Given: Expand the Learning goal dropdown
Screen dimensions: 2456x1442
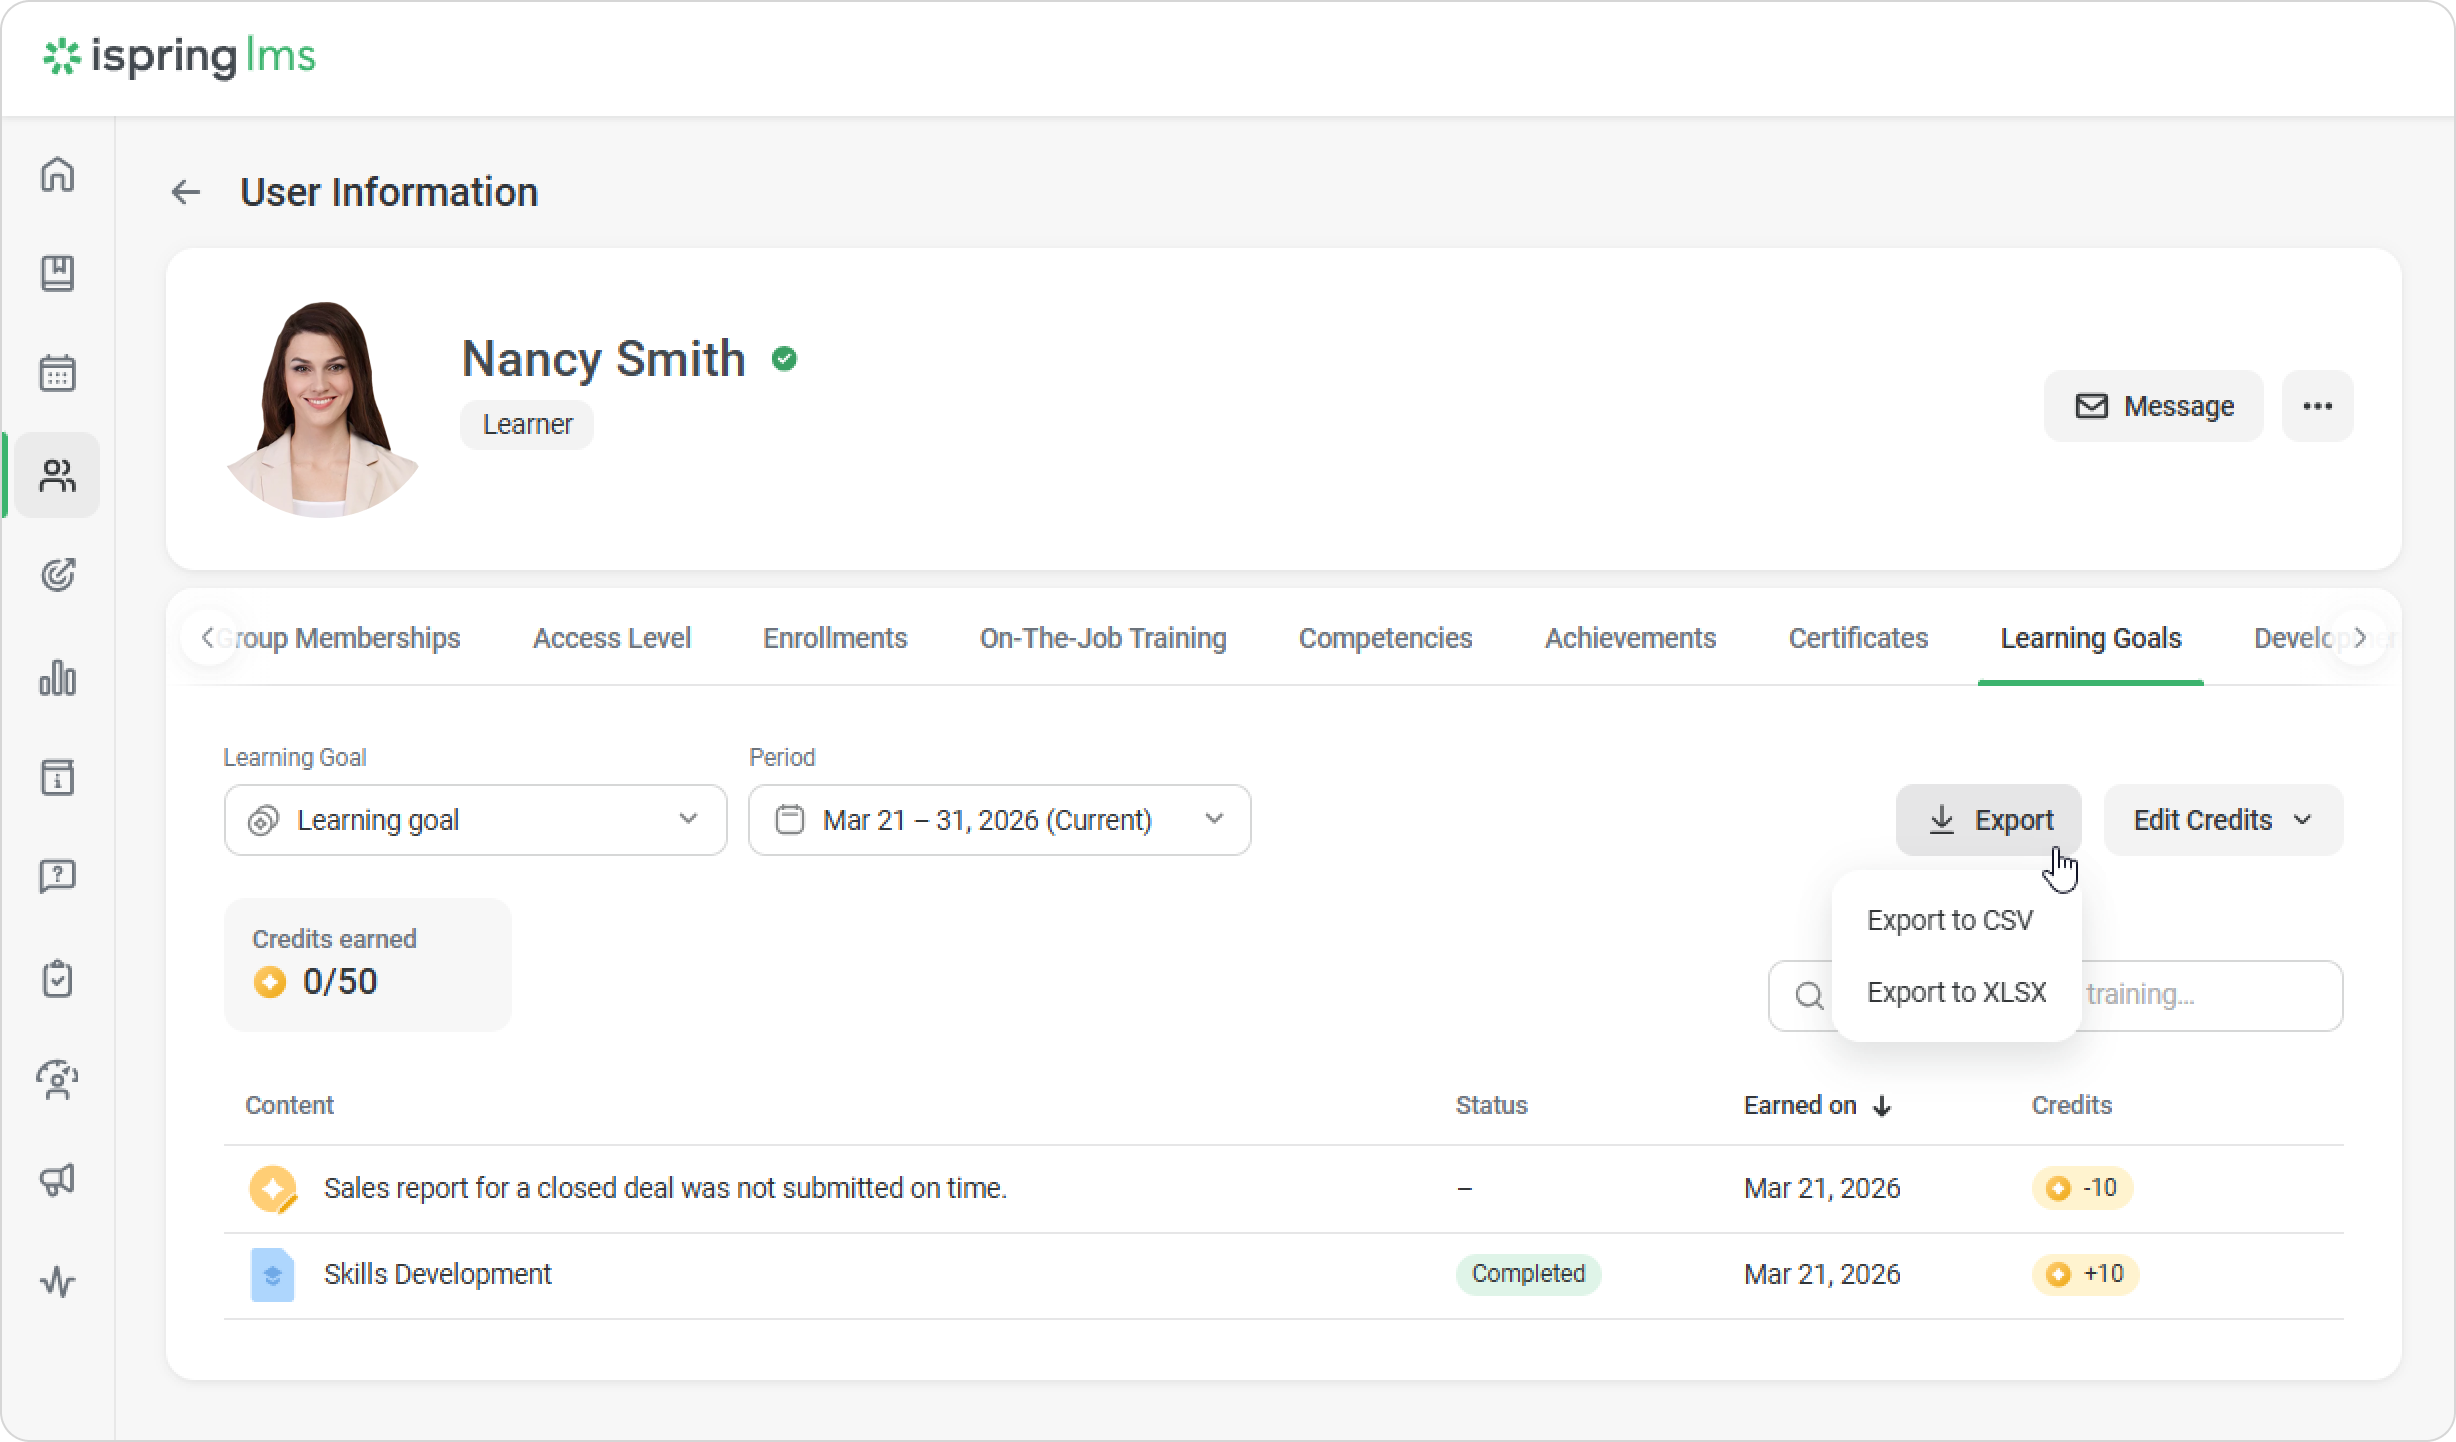Looking at the screenshot, I should click(x=475, y=820).
